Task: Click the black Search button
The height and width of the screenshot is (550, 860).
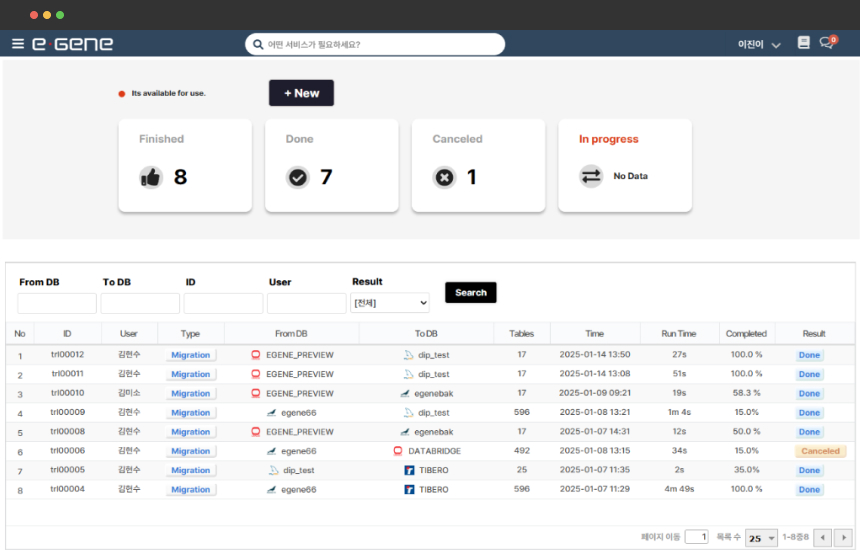Action: [470, 293]
